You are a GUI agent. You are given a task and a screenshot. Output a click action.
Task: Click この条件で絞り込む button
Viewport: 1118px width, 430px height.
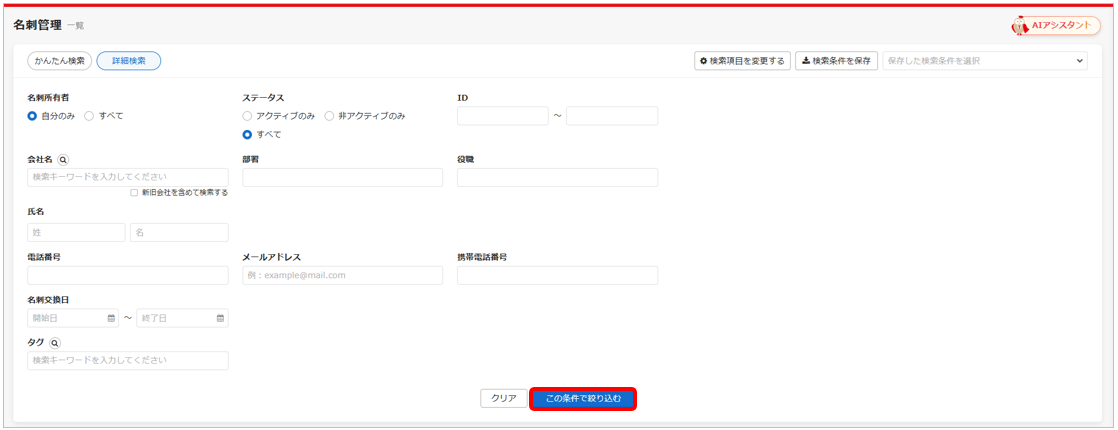pos(582,398)
